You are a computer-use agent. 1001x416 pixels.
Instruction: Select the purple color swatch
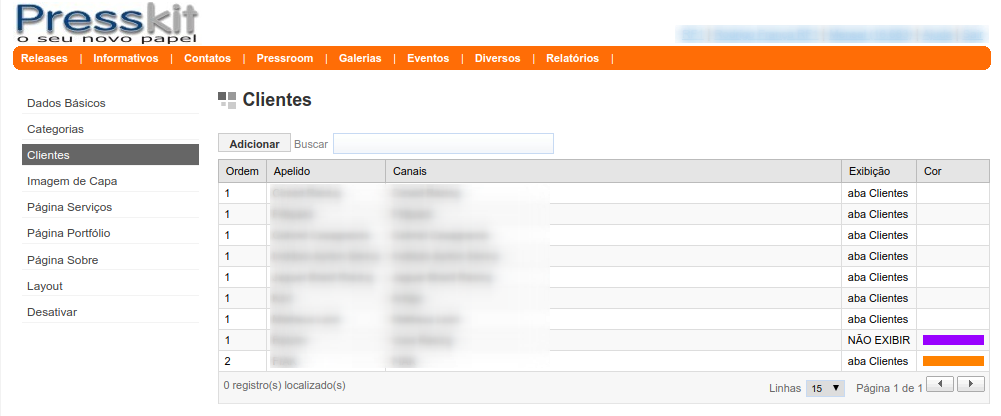(x=953, y=340)
